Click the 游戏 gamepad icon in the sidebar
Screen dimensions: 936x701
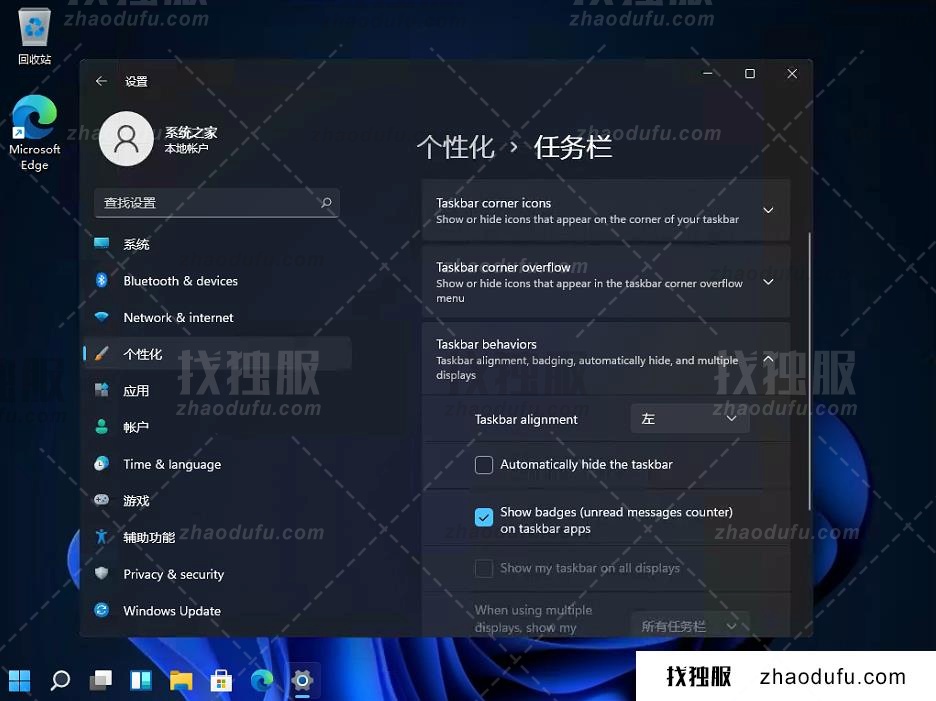101,500
